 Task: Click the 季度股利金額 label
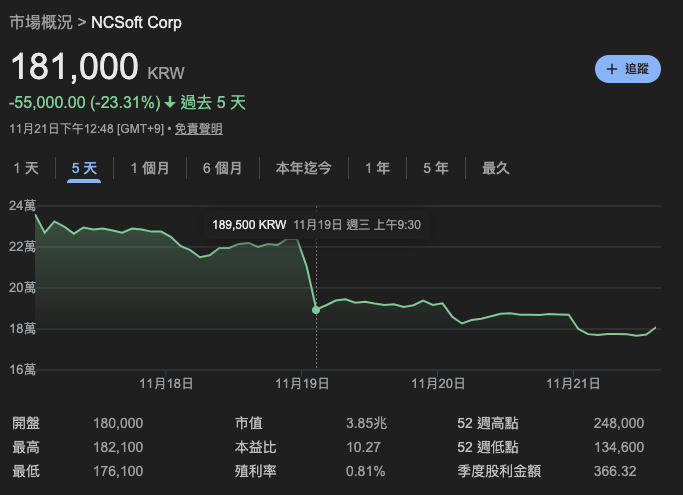point(499,471)
